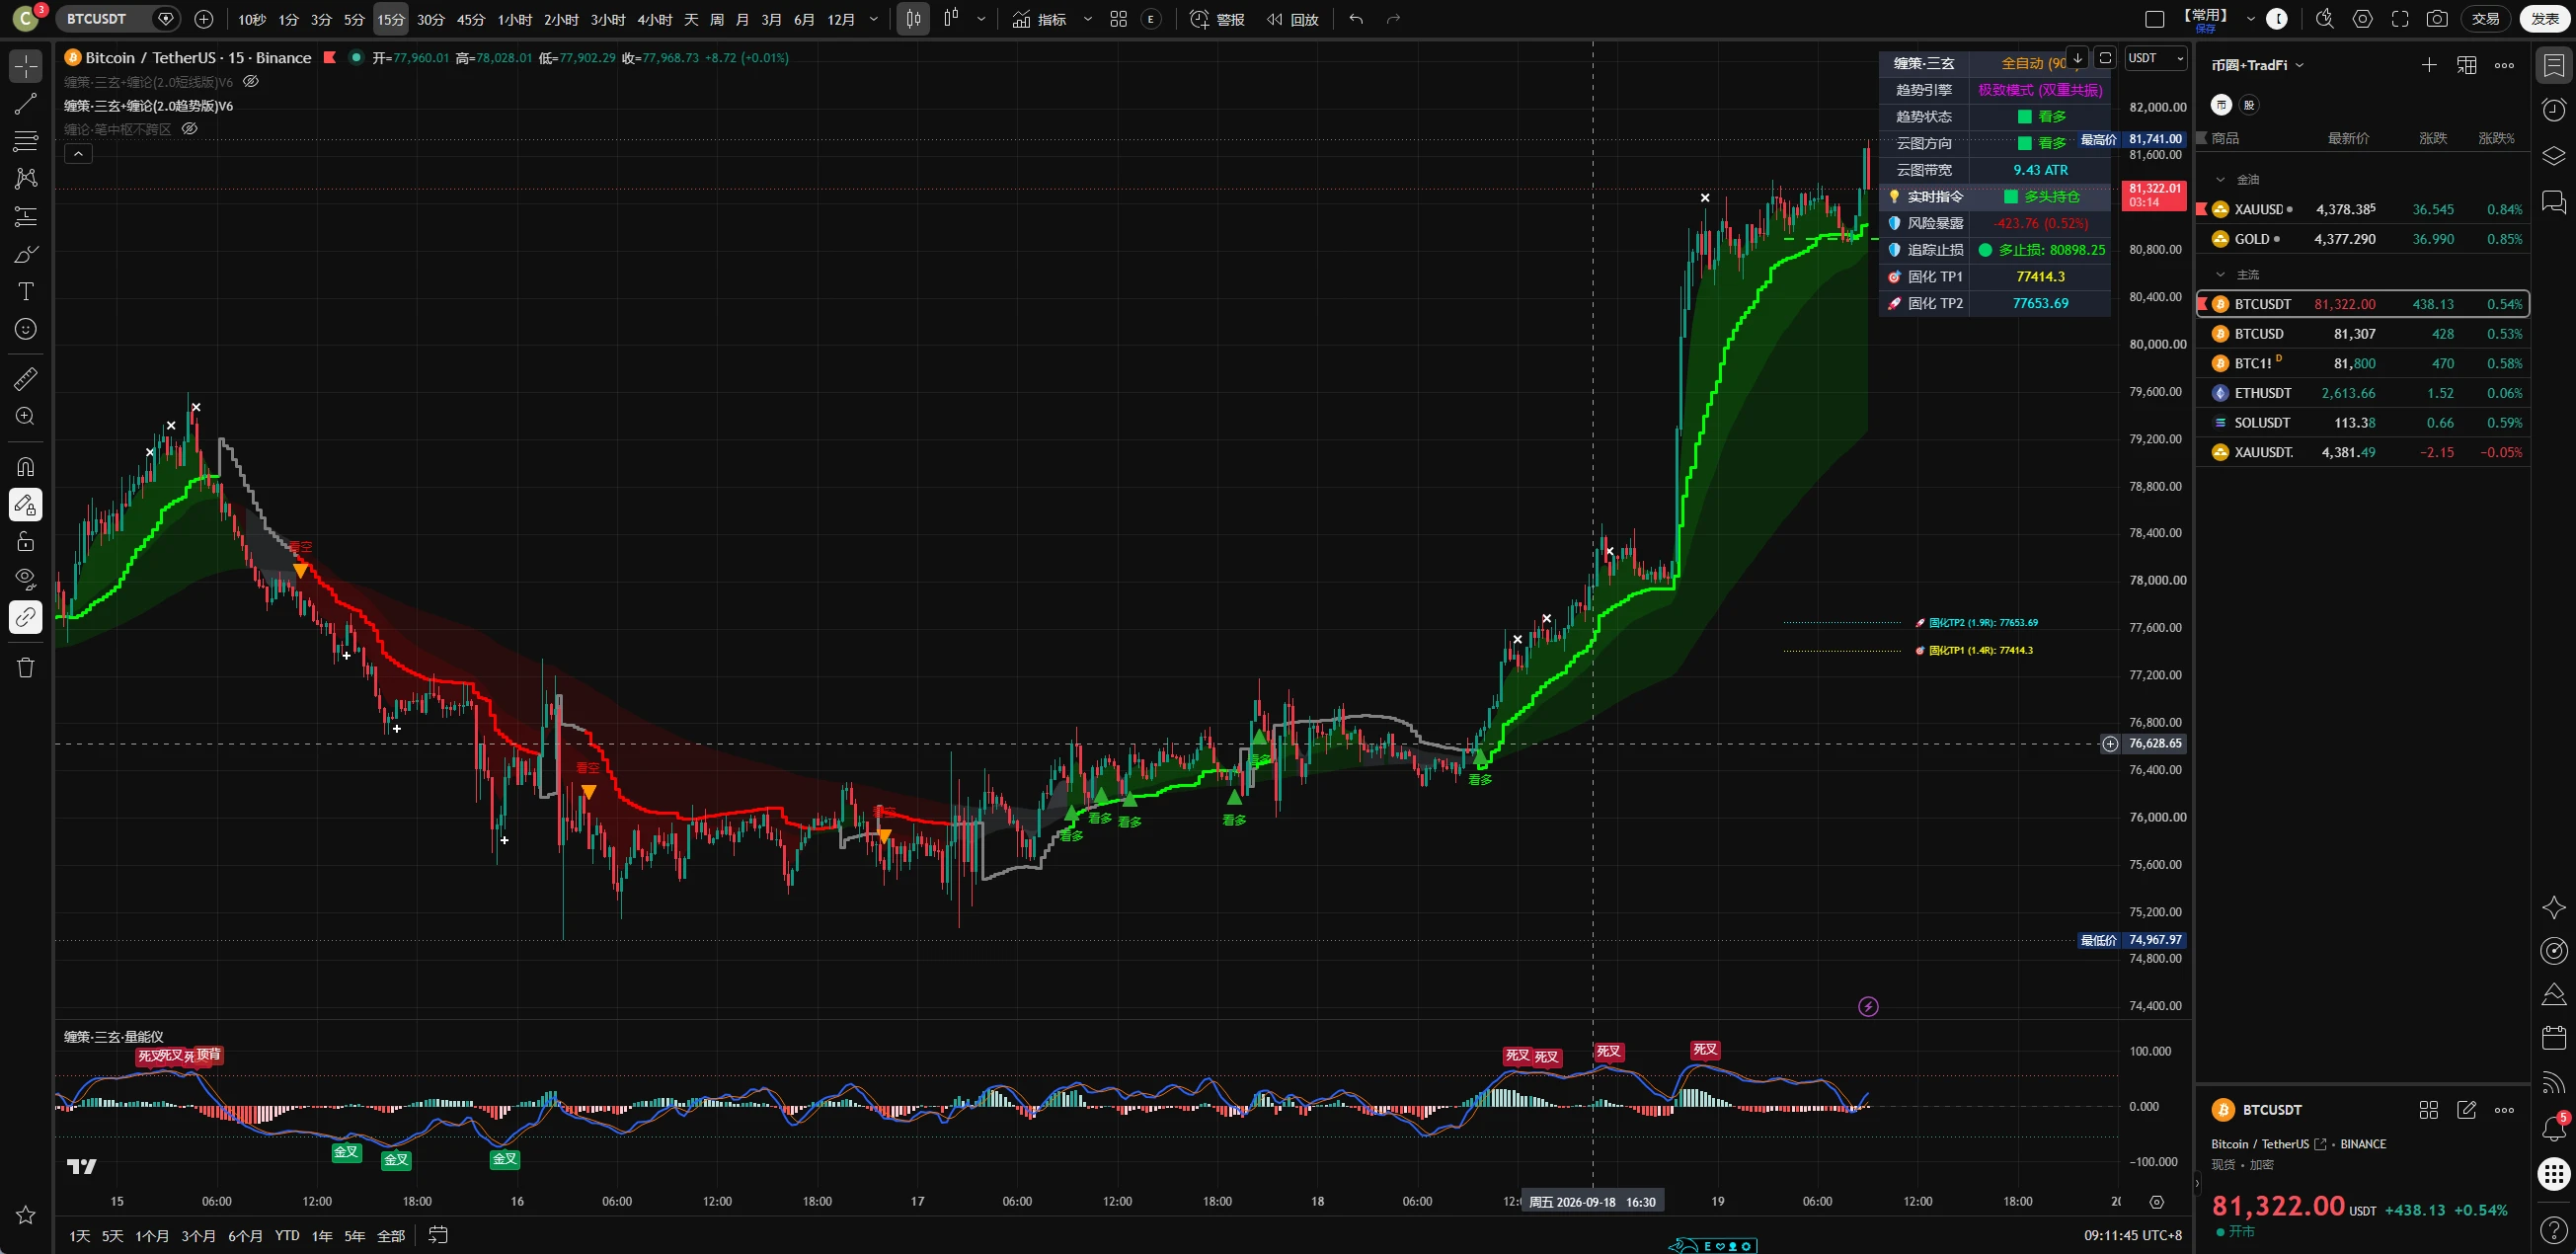The width and height of the screenshot is (2576, 1254).
Task: Open the notifications bell
Action: (2554, 1129)
